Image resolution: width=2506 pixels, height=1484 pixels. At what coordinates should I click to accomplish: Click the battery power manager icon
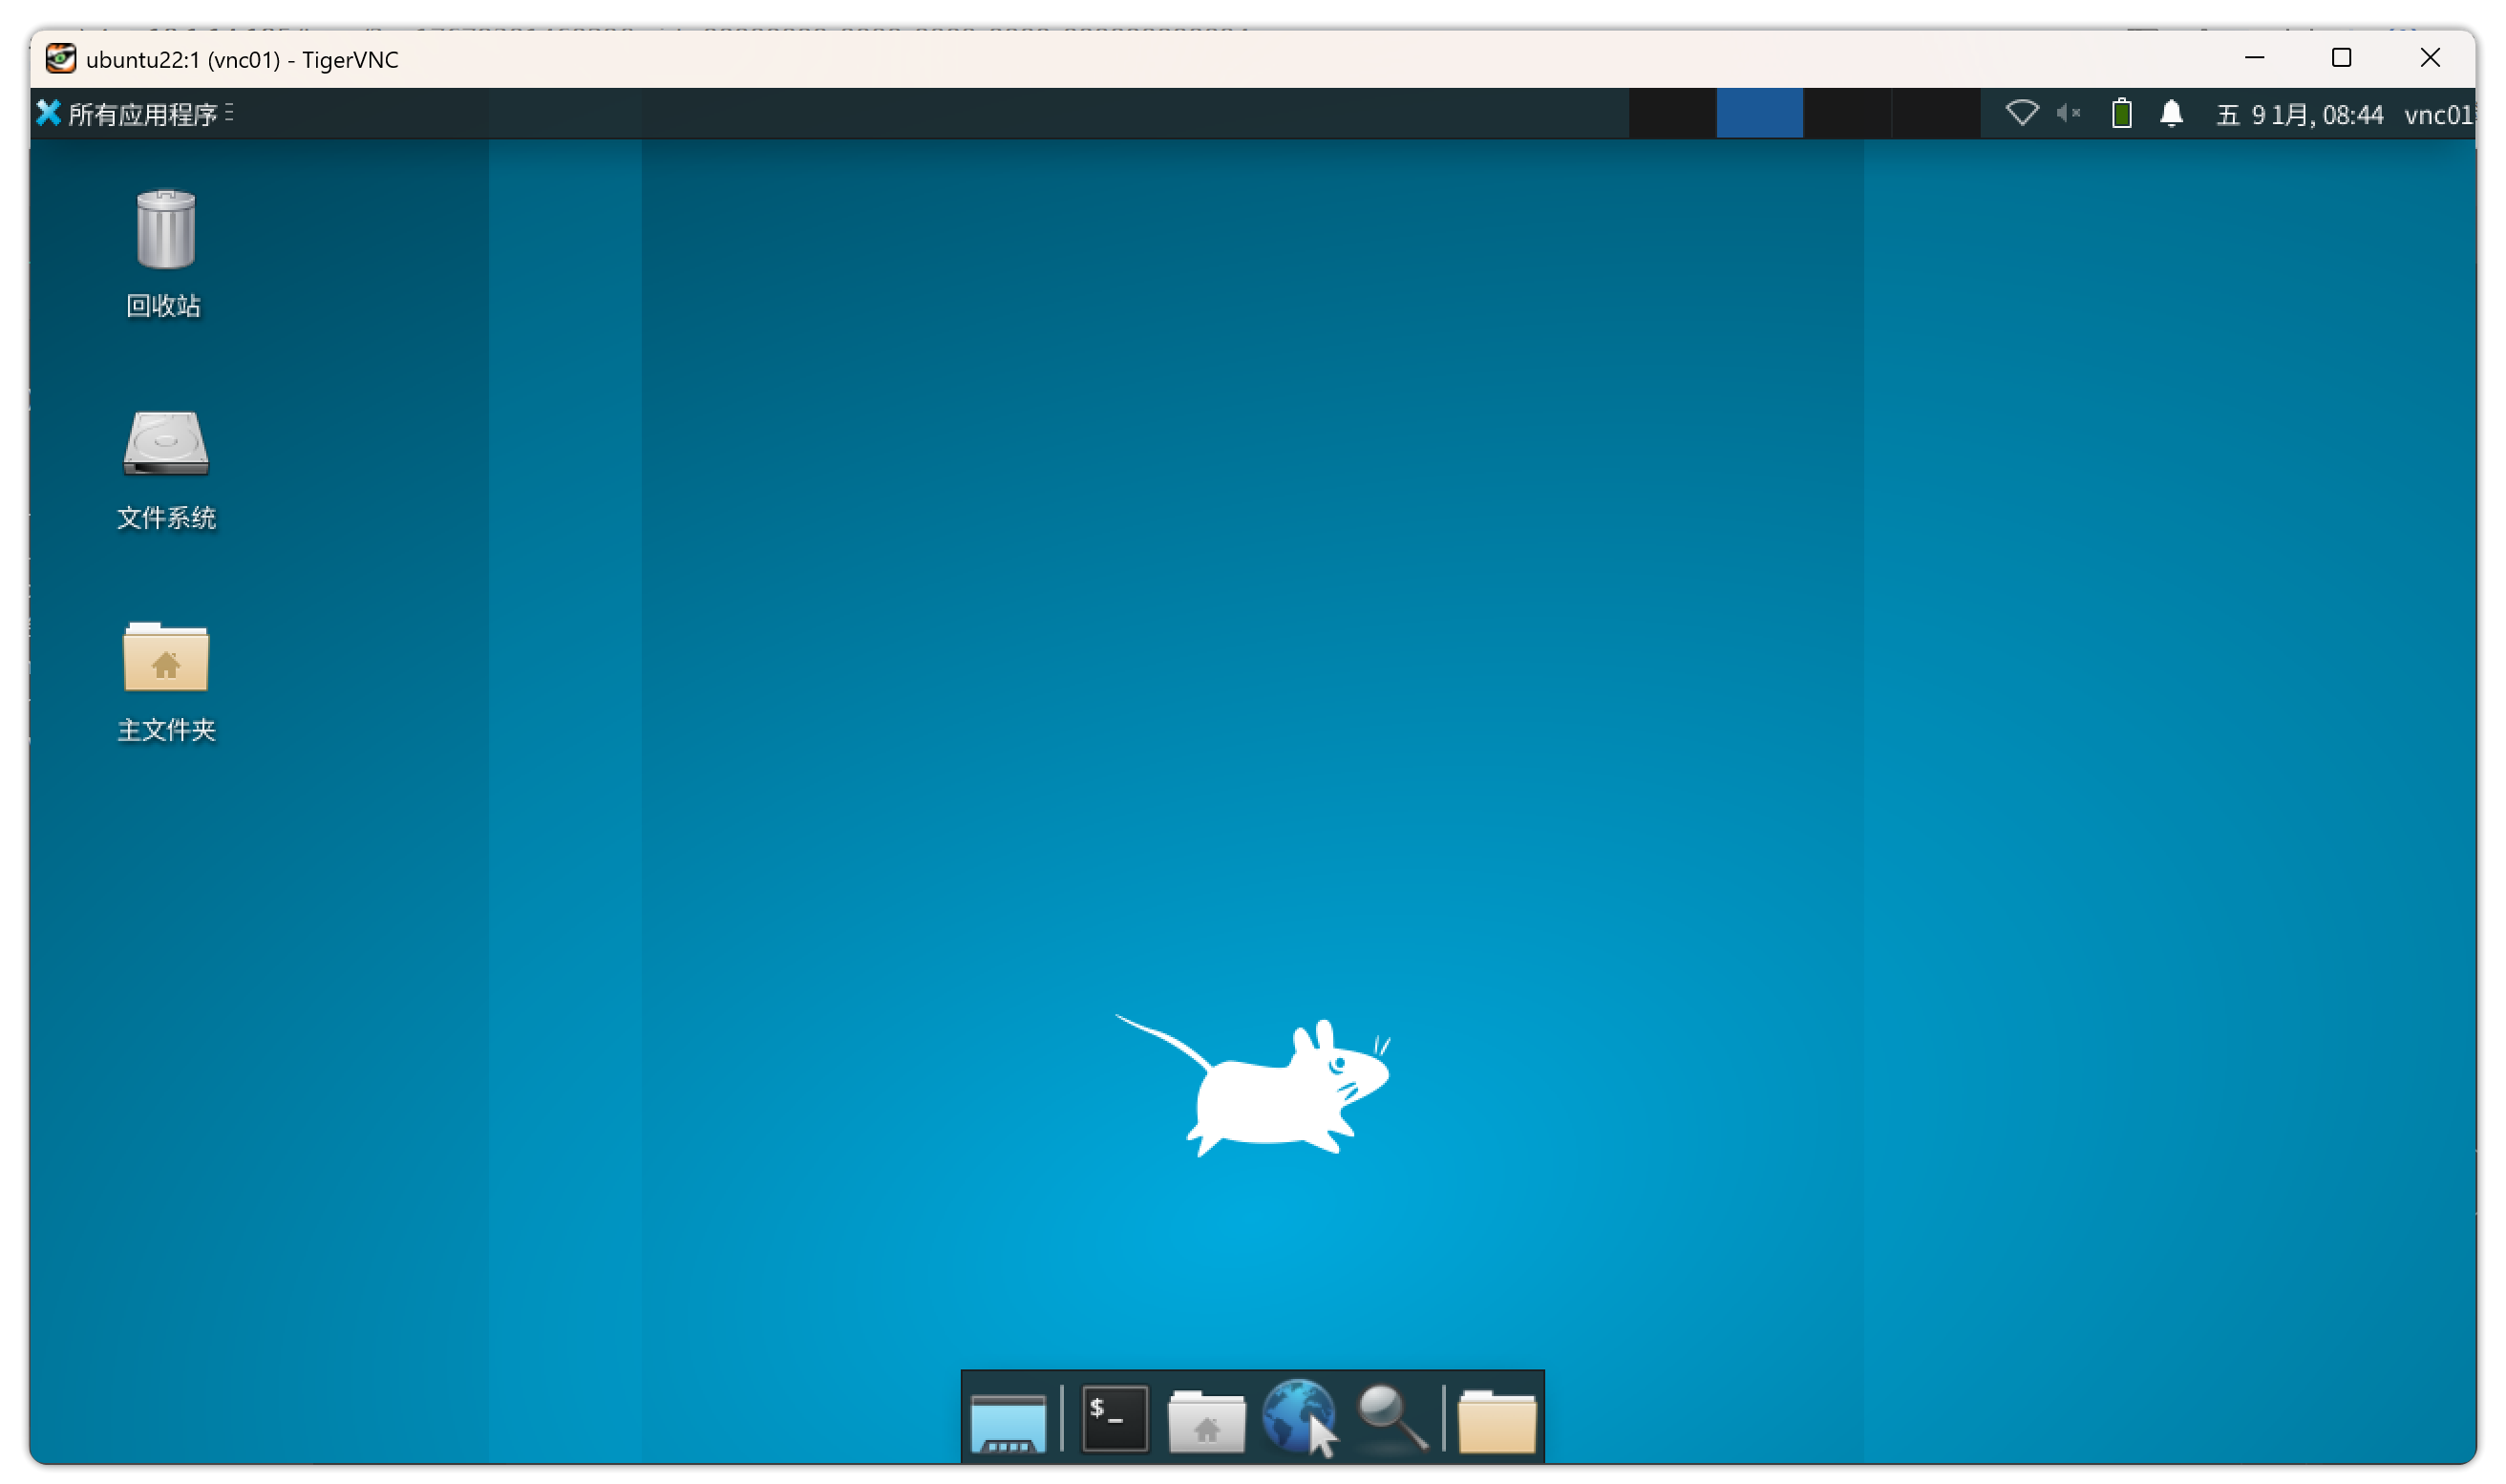2121,113
